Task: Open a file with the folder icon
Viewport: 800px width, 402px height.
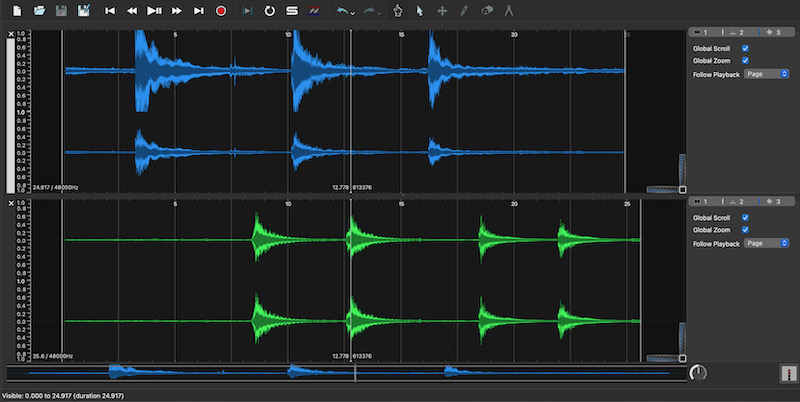Action: [39, 10]
